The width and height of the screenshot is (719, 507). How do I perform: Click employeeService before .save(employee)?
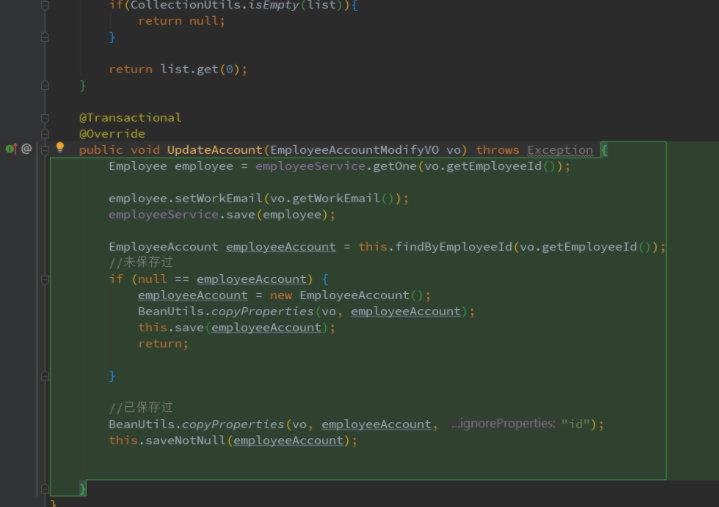pos(164,215)
